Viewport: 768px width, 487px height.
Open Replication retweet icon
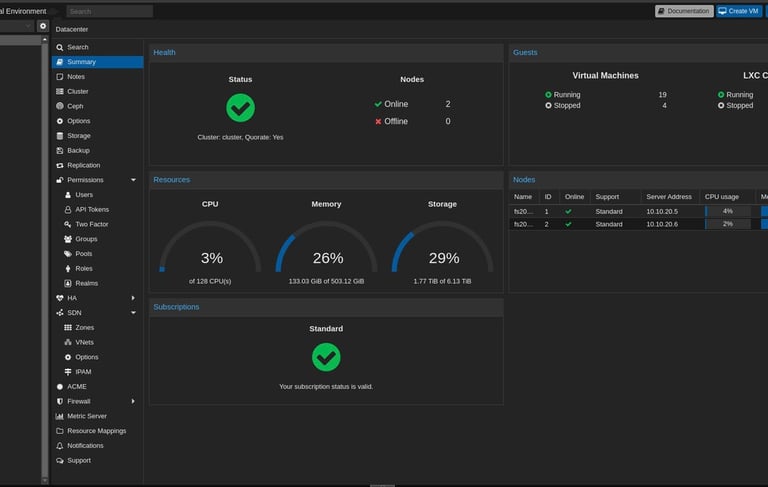tap(59, 165)
